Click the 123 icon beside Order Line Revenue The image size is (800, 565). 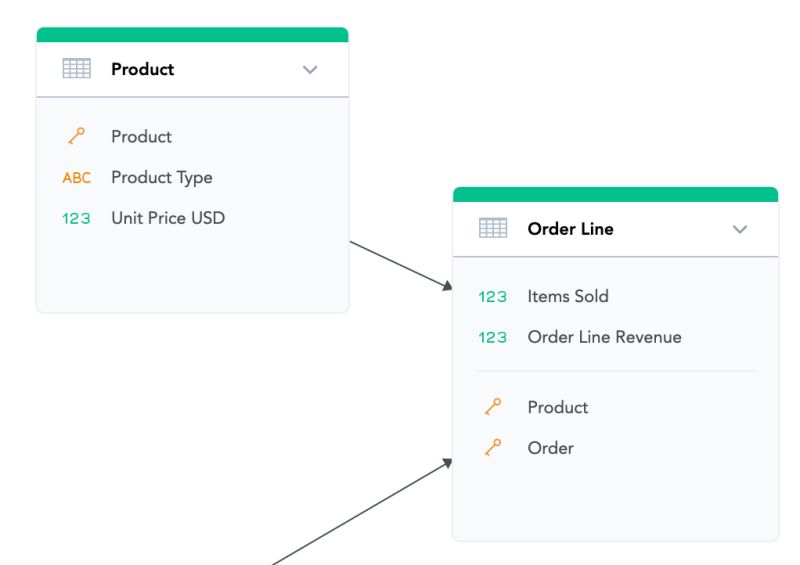(x=493, y=338)
